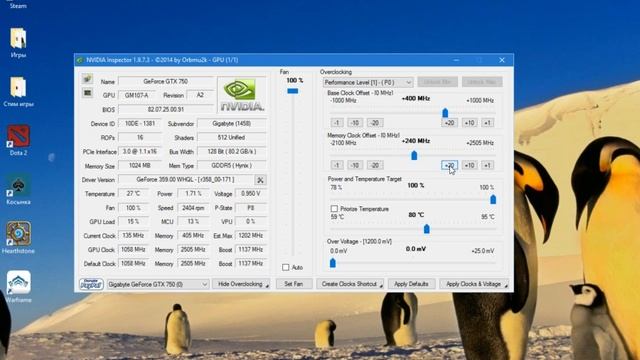Screen dimensions: 640x360
Task: Click the greyed Unlock Min button
Action: coord(437,82)
